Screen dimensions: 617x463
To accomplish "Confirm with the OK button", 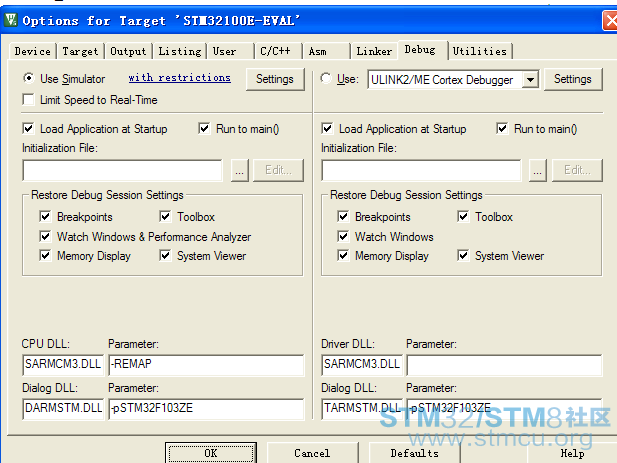I will [211, 453].
